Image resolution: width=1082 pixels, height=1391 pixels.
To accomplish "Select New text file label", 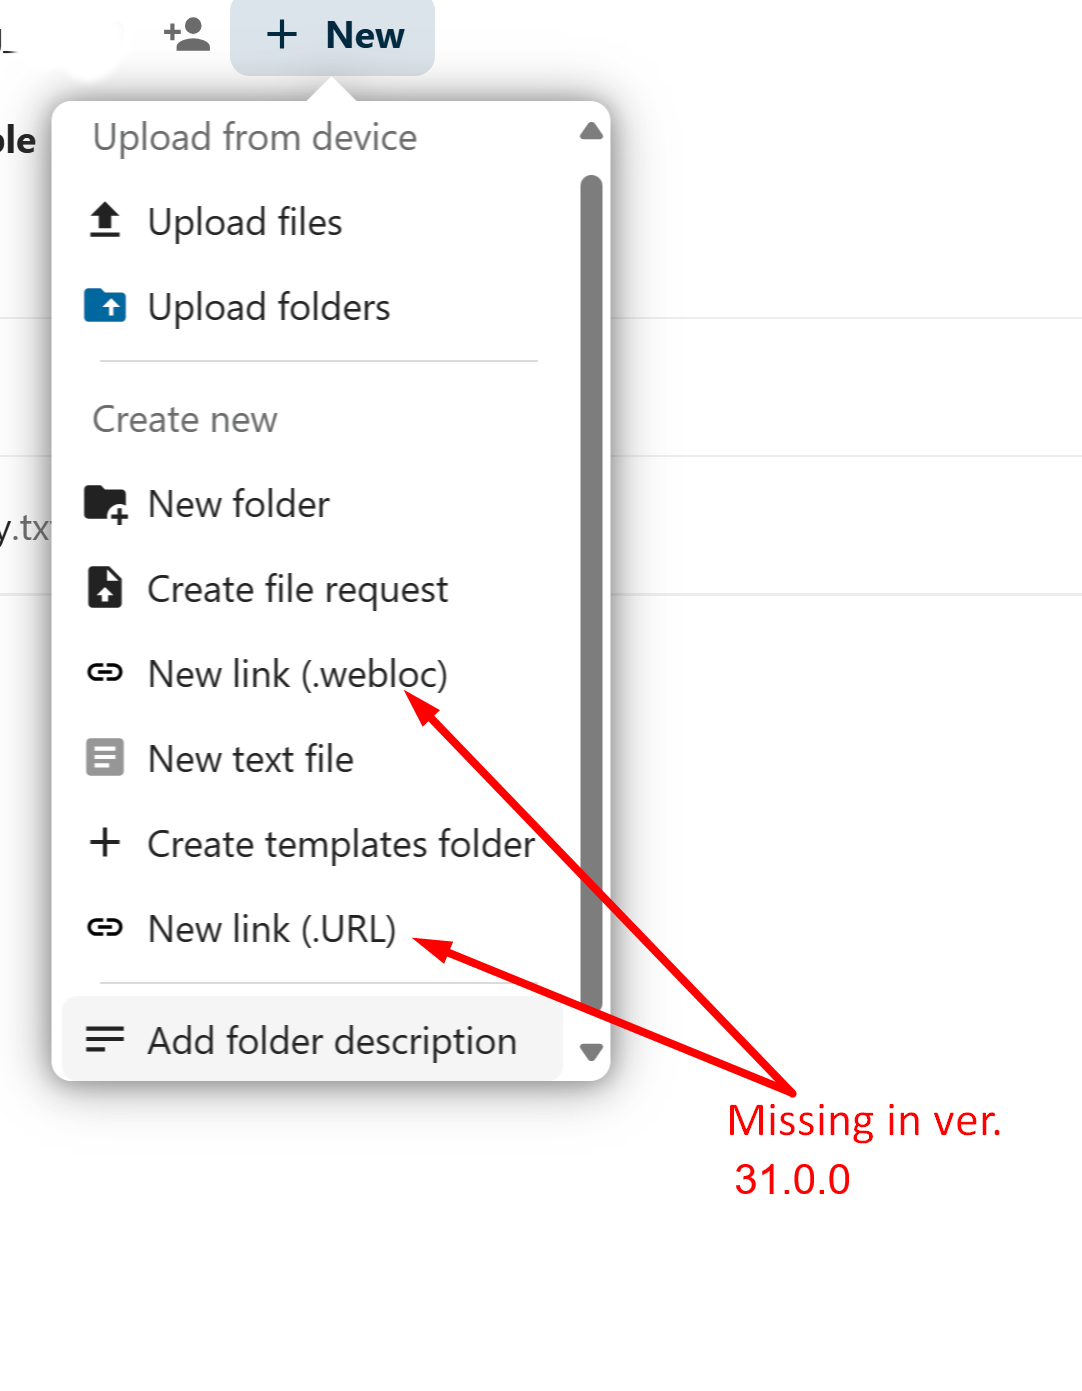I will click(251, 759).
